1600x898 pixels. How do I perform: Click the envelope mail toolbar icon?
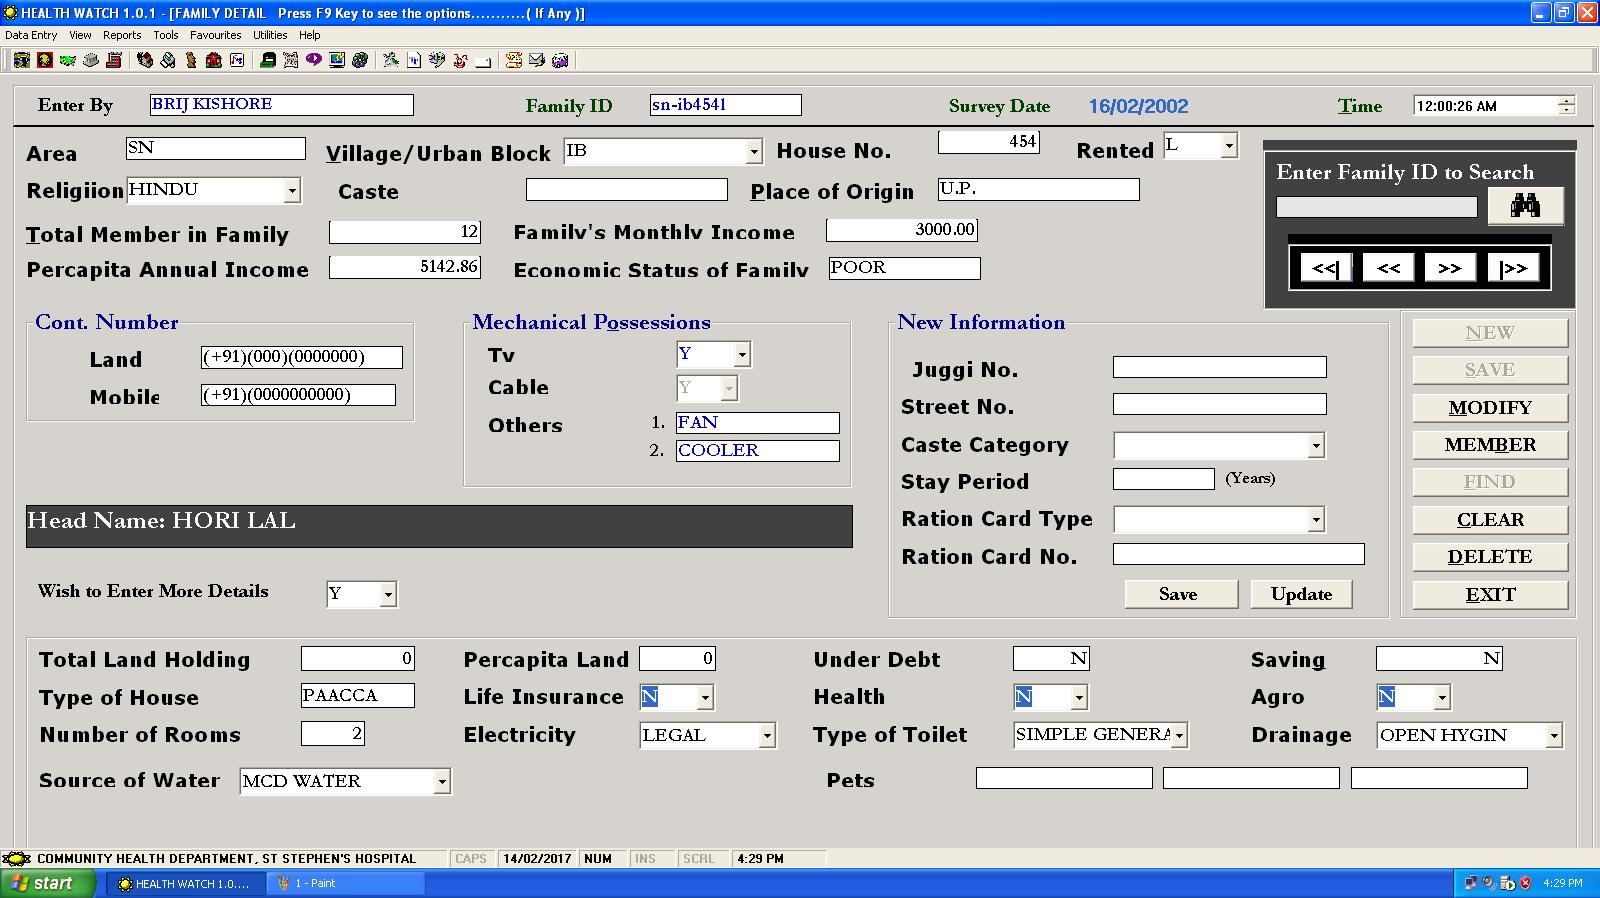pos(537,60)
